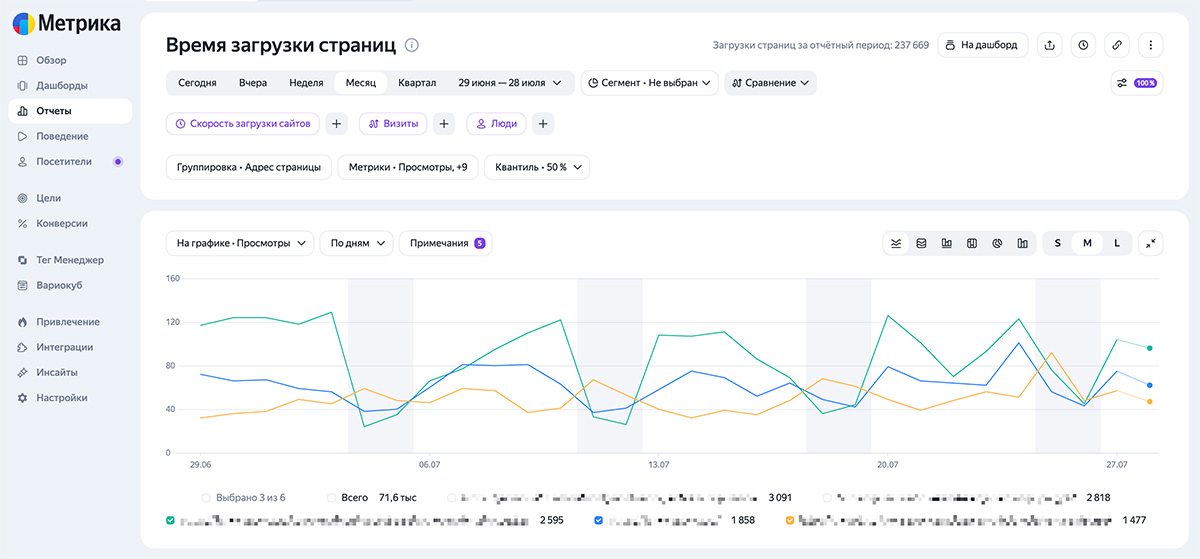Image resolution: width=1200 pixels, height=559 pixels.
Task: Select the Вчера period tab
Action: [x=253, y=83]
